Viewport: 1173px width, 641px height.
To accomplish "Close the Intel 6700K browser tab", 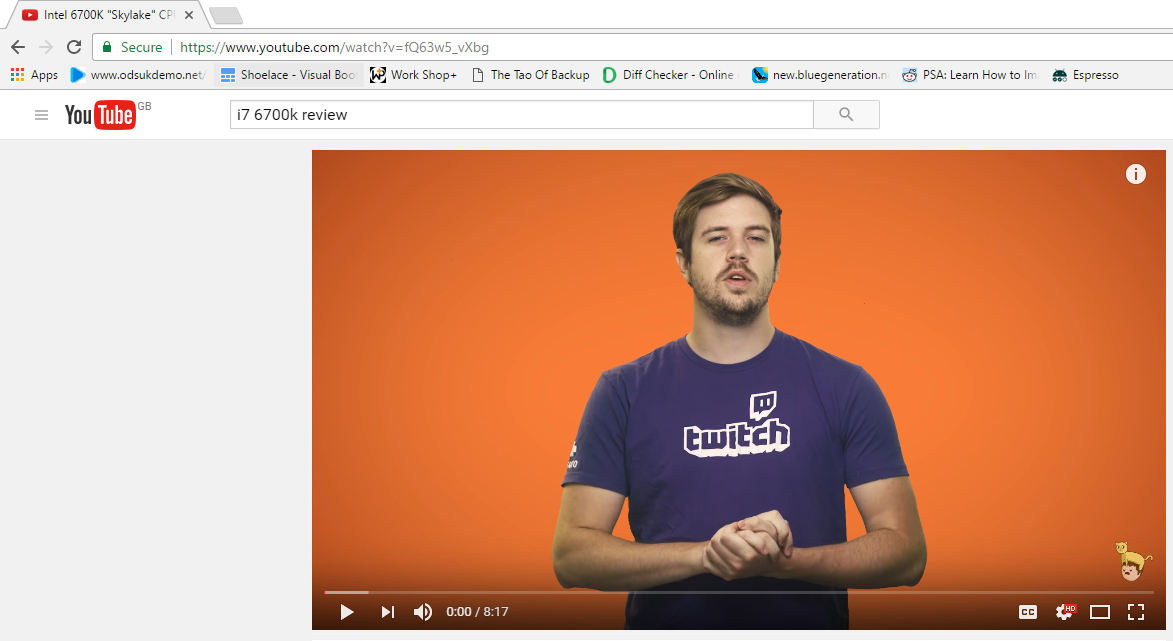I will tap(189, 15).
